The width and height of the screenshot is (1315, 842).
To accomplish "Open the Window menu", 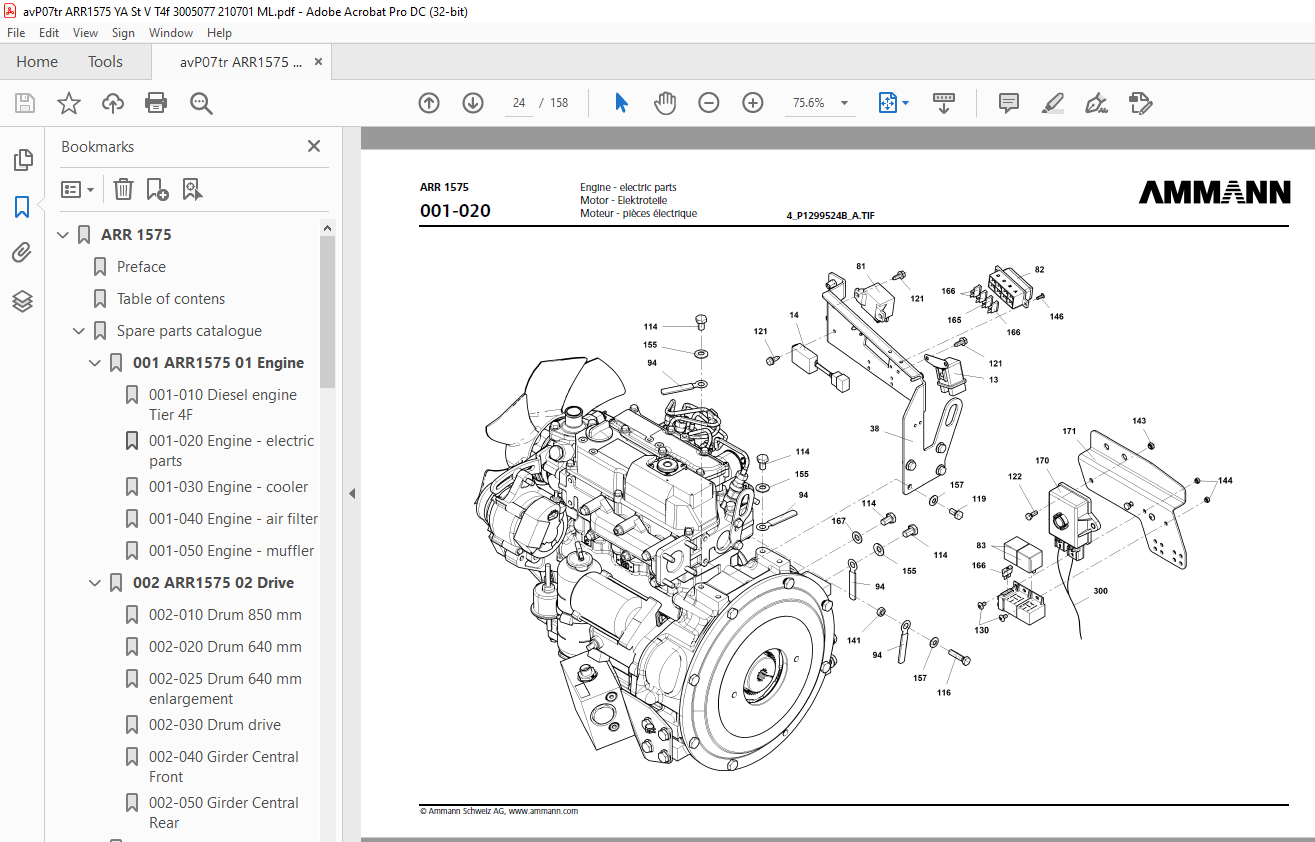I will click(x=171, y=33).
